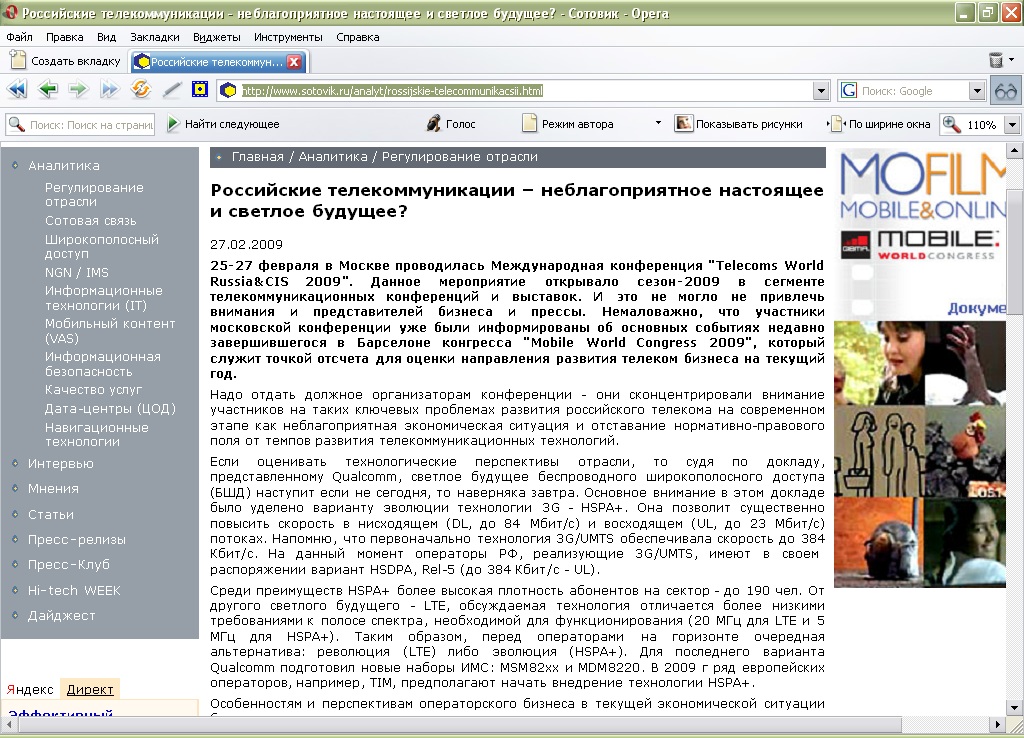Click the Fast Forward navigation button
Viewport: 1024px width, 738px height.
point(109,89)
